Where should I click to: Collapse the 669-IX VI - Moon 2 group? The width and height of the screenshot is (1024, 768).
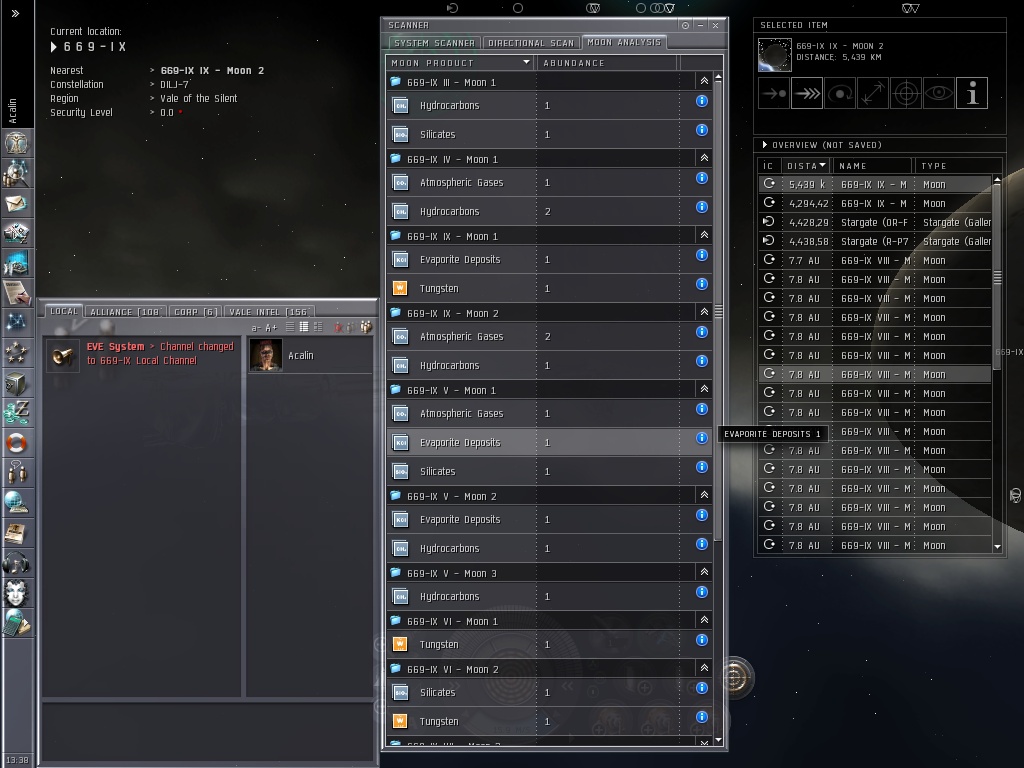(x=704, y=668)
